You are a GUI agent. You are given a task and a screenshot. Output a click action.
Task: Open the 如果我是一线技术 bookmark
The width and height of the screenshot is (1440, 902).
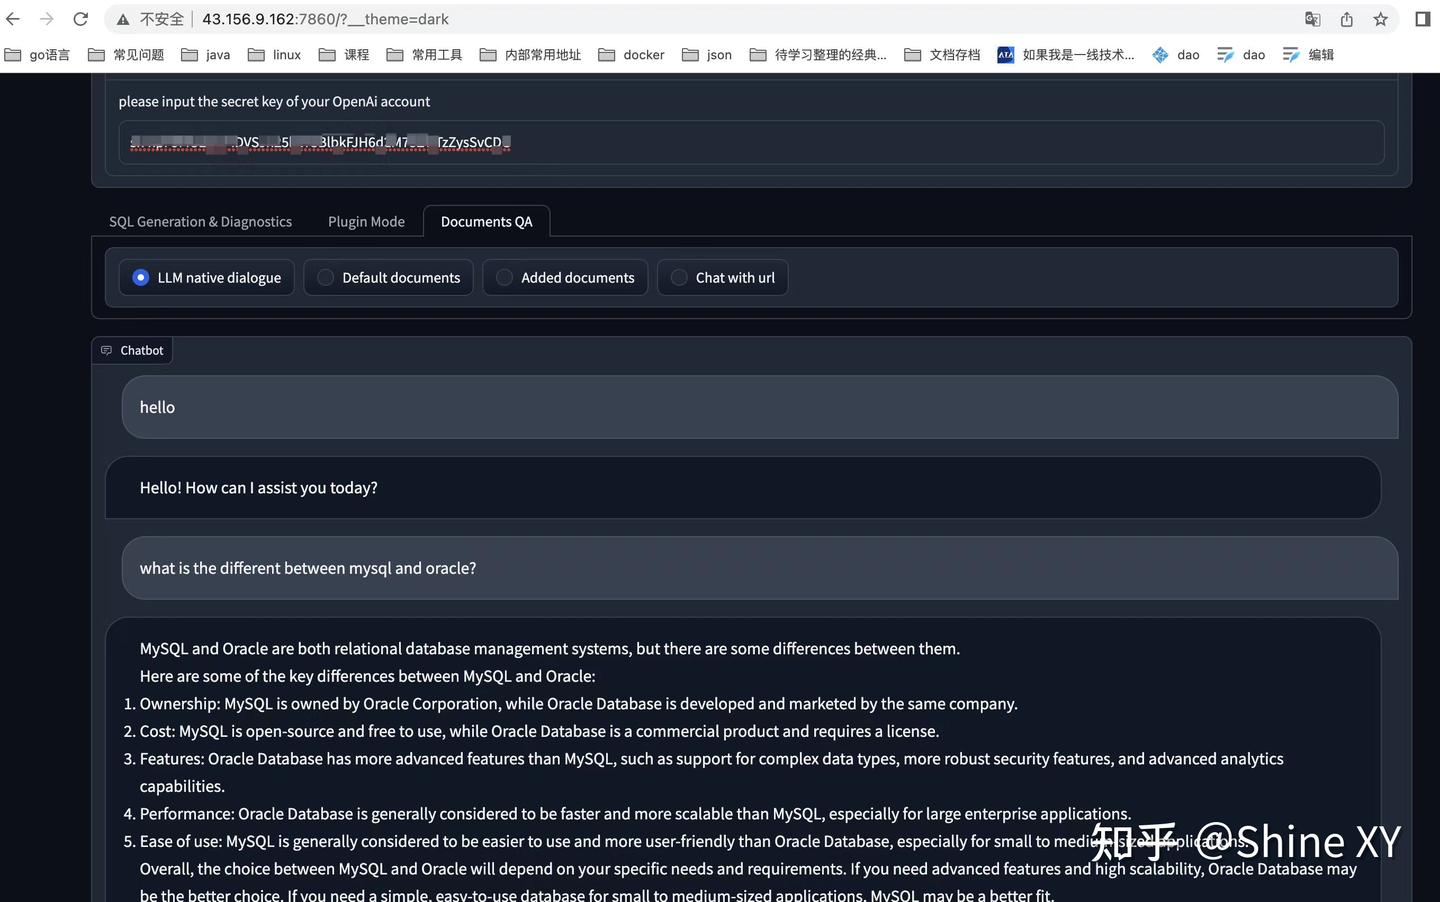(1066, 55)
